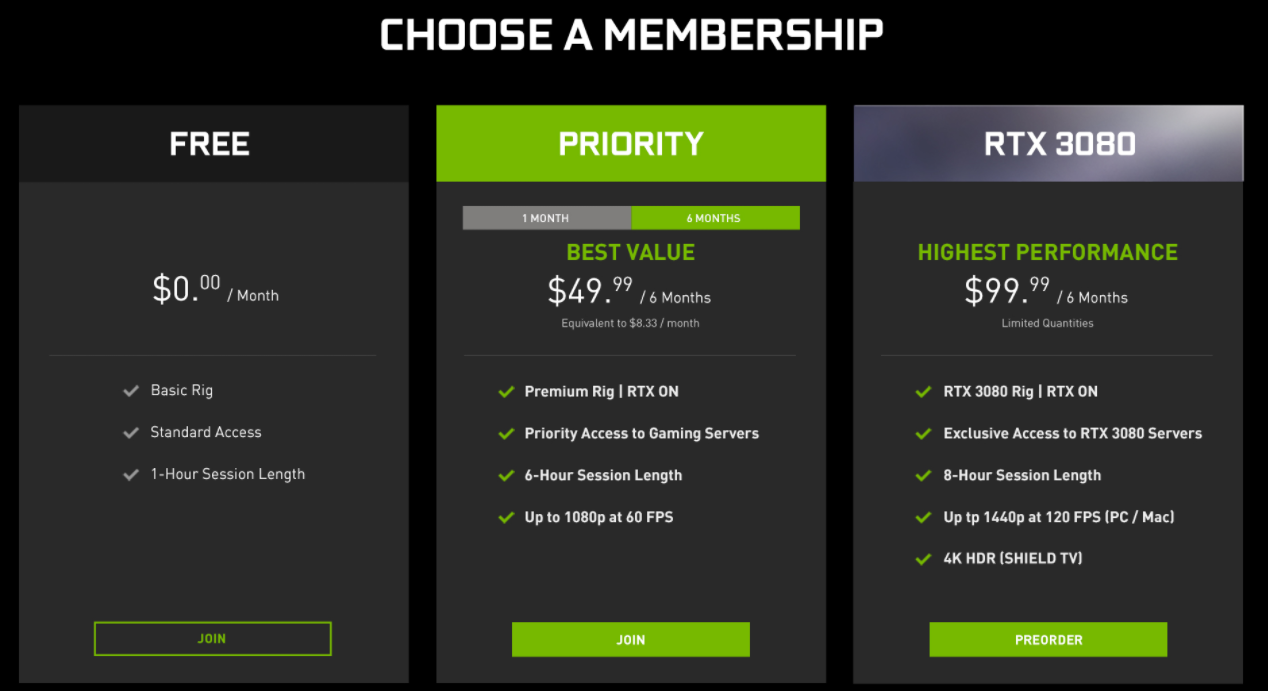Click the $99.99 / 6 Months price
This screenshot has height=691, width=1268.
[1046, 291]
